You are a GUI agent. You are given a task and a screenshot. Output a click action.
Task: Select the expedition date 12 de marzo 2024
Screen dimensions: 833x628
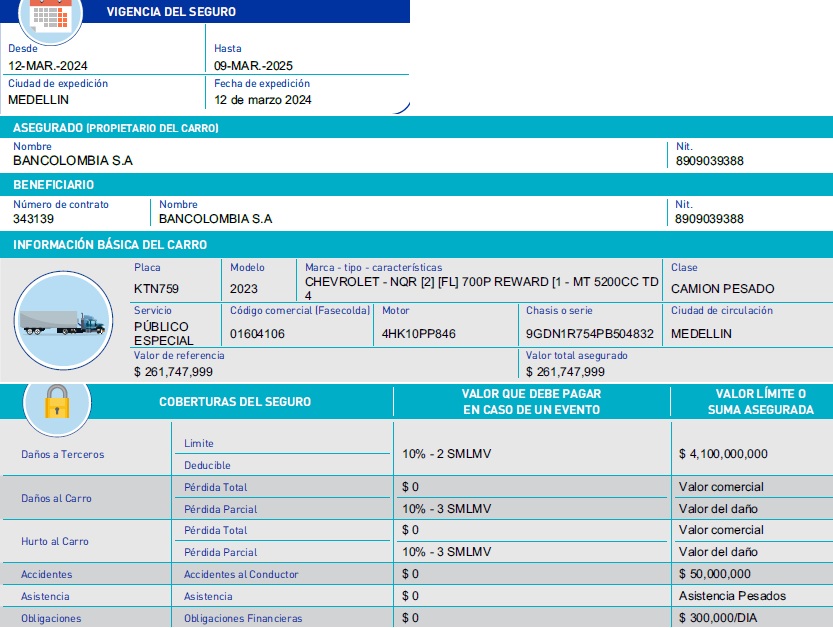(262, 100)
